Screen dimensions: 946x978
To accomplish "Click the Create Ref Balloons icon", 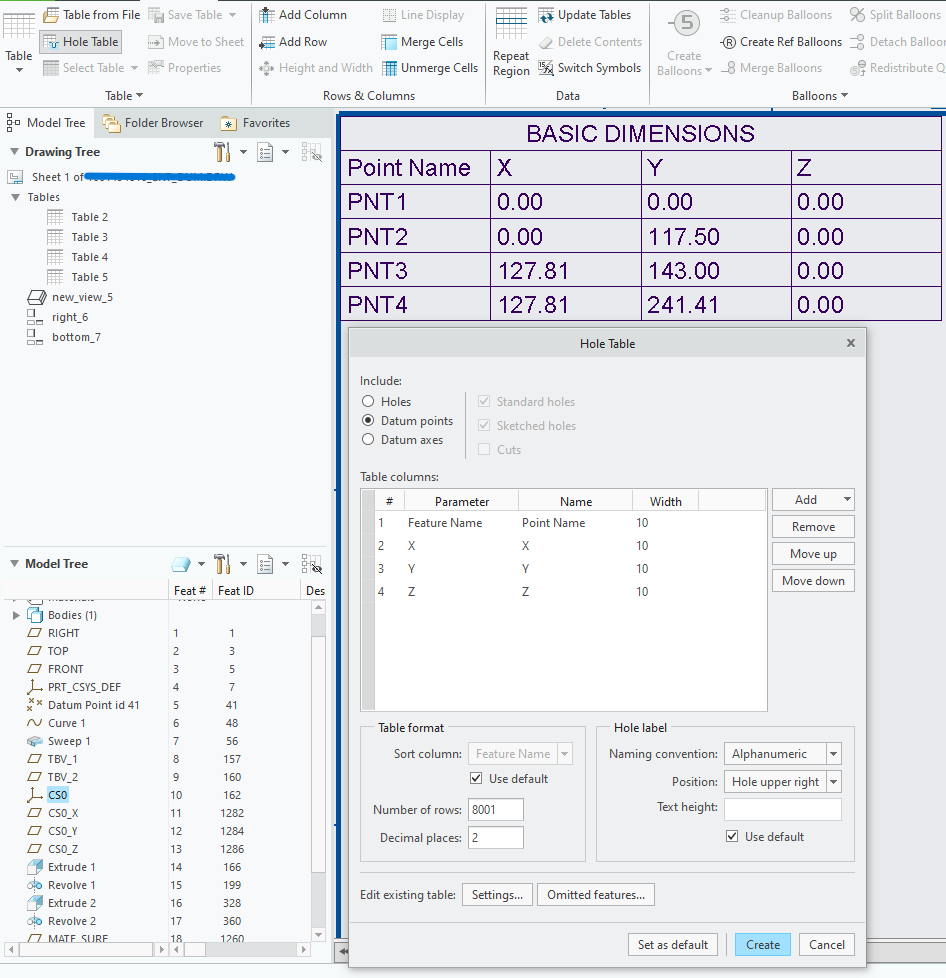I will [728, 42].
